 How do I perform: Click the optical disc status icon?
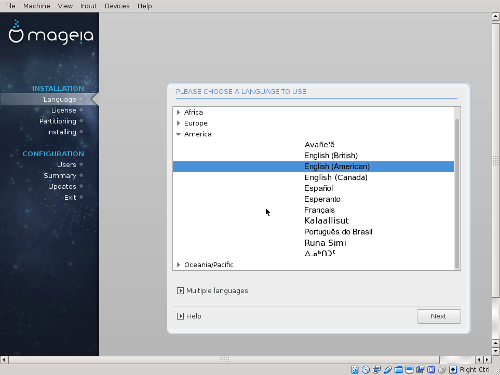366,370
